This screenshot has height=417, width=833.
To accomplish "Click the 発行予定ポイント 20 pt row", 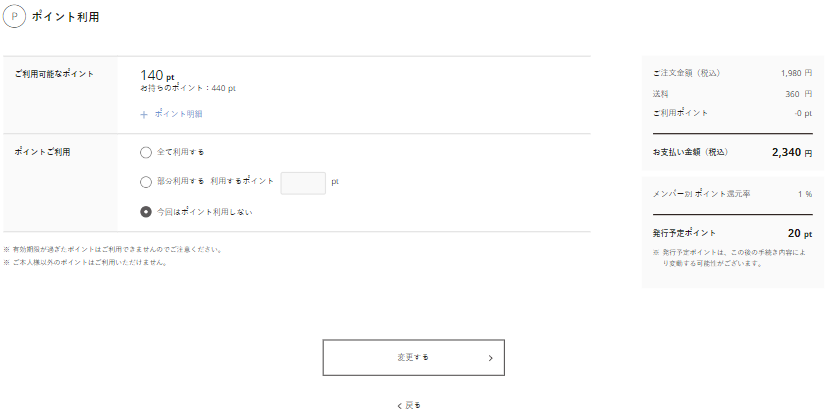I will coord(732,233).
